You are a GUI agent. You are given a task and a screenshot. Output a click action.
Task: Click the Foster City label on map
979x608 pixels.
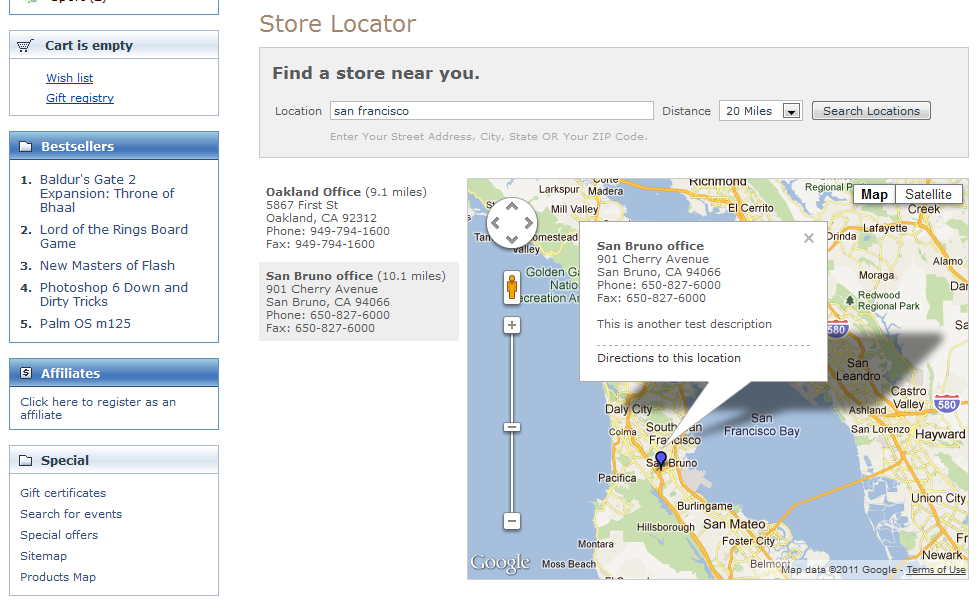tap(748, 541)
